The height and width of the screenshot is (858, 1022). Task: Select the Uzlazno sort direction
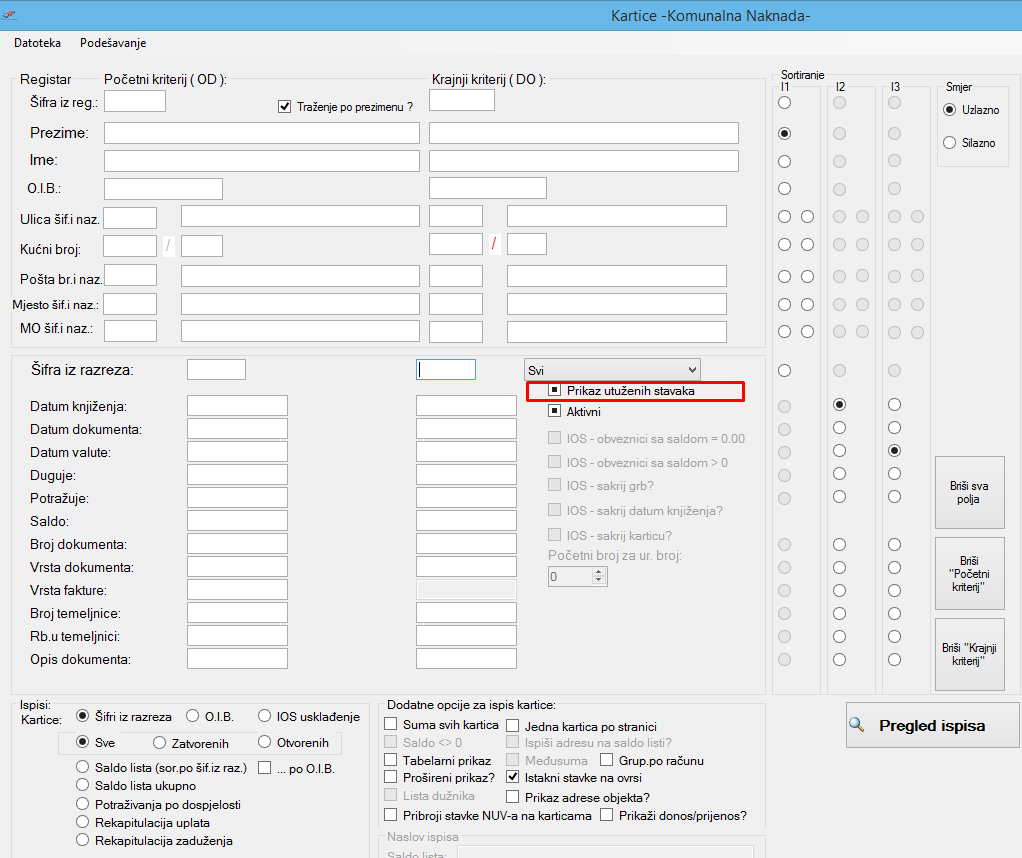tap(949, 110)
